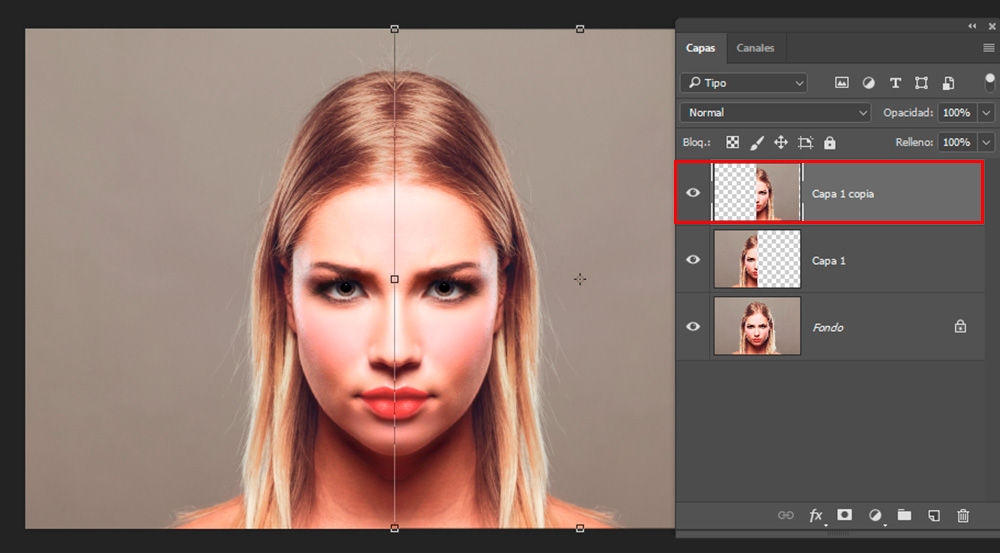Create a new layer
Viewport: 1000px width, 553px height.
click(x=934, y=515)
